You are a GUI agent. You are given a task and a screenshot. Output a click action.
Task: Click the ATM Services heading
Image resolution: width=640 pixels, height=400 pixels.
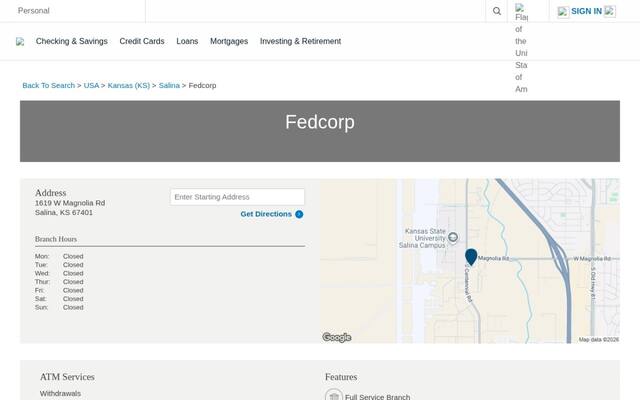click(x=67, y=377)
